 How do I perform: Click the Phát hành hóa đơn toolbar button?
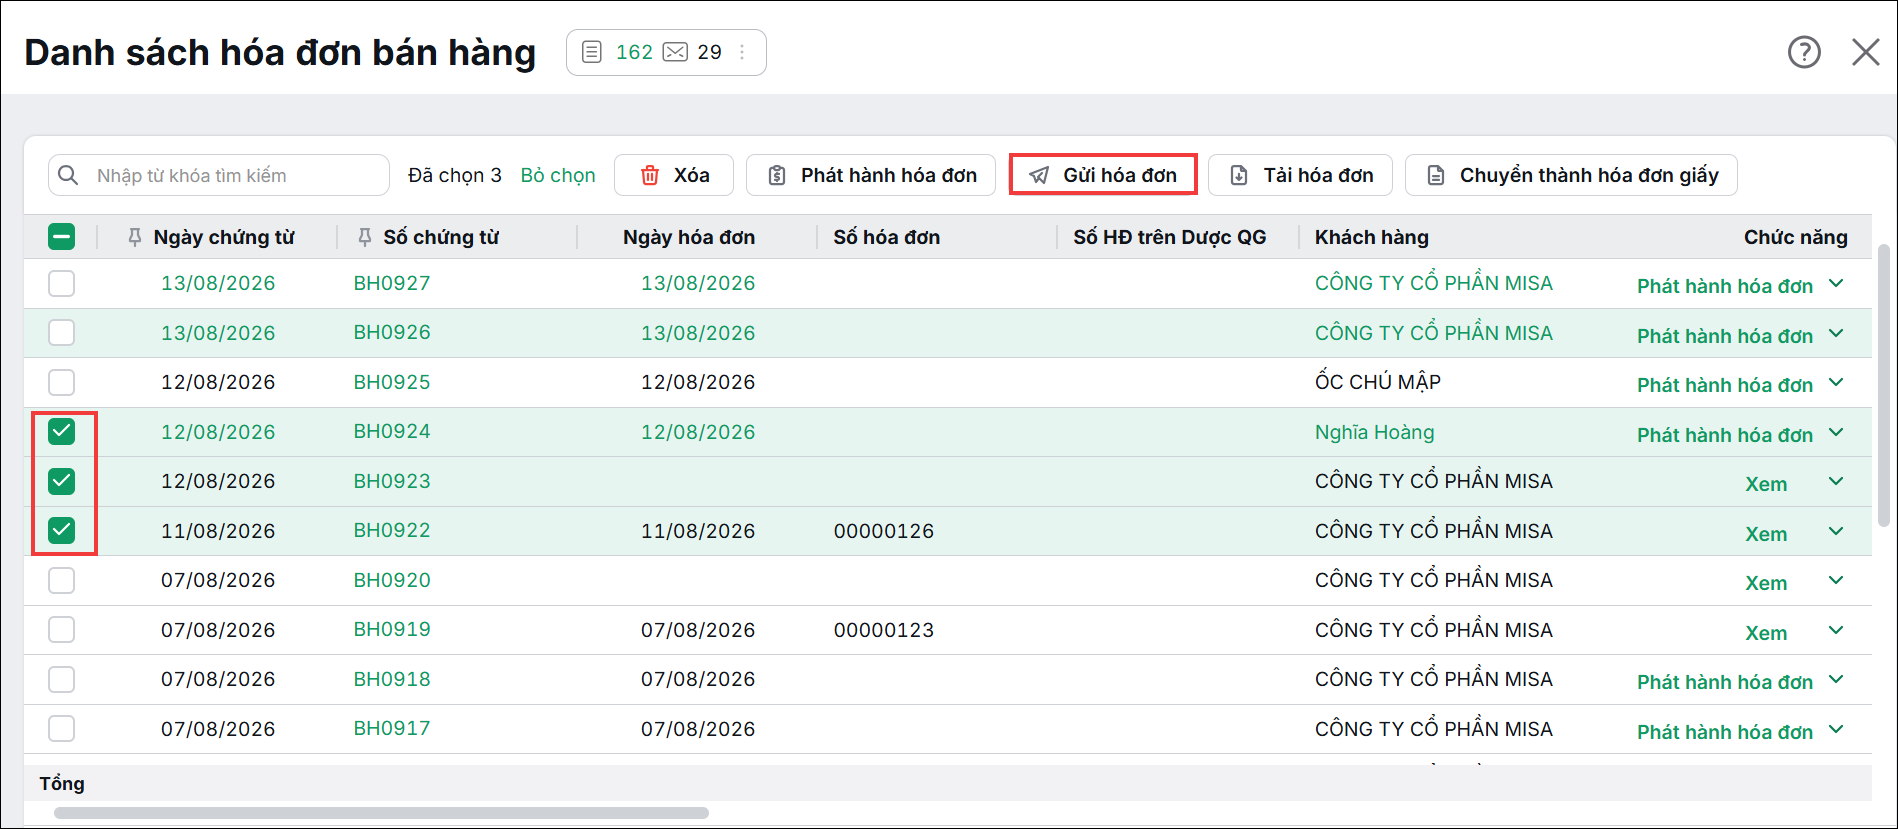(871, 175)
